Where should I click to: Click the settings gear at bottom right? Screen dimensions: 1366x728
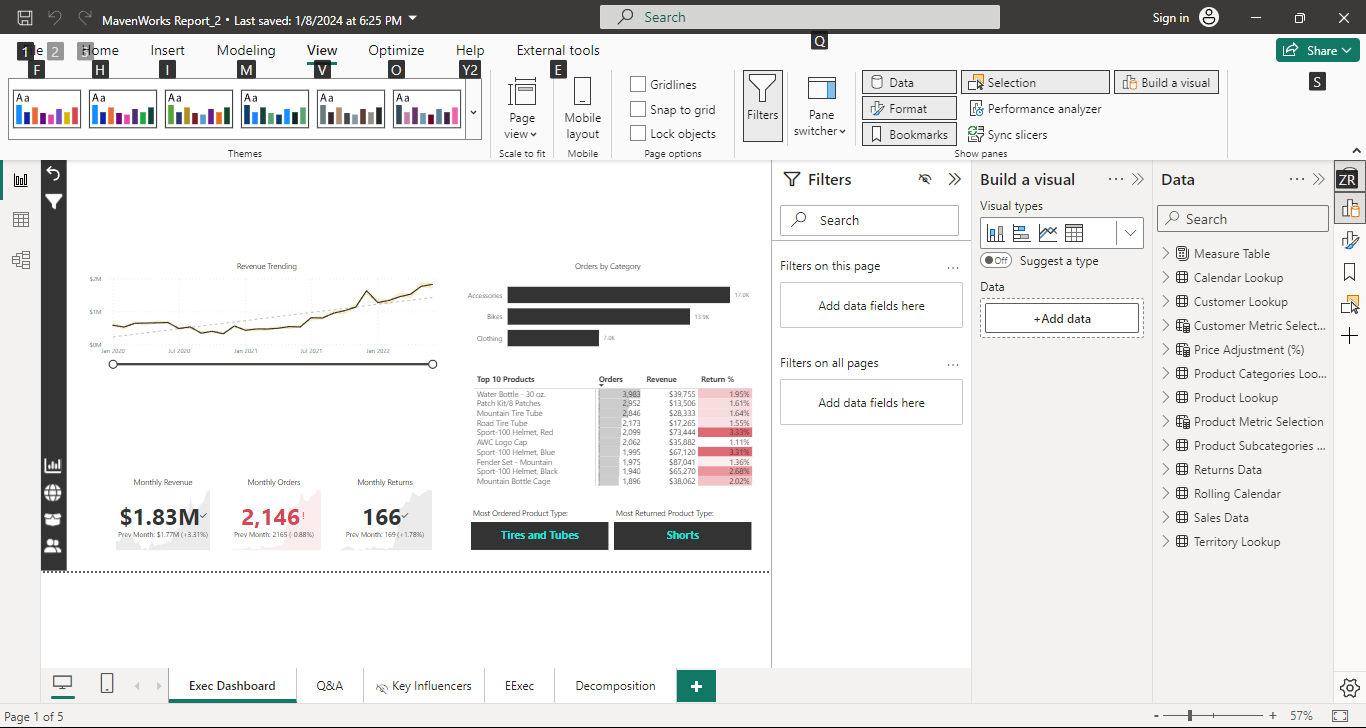coord(1349,687)
